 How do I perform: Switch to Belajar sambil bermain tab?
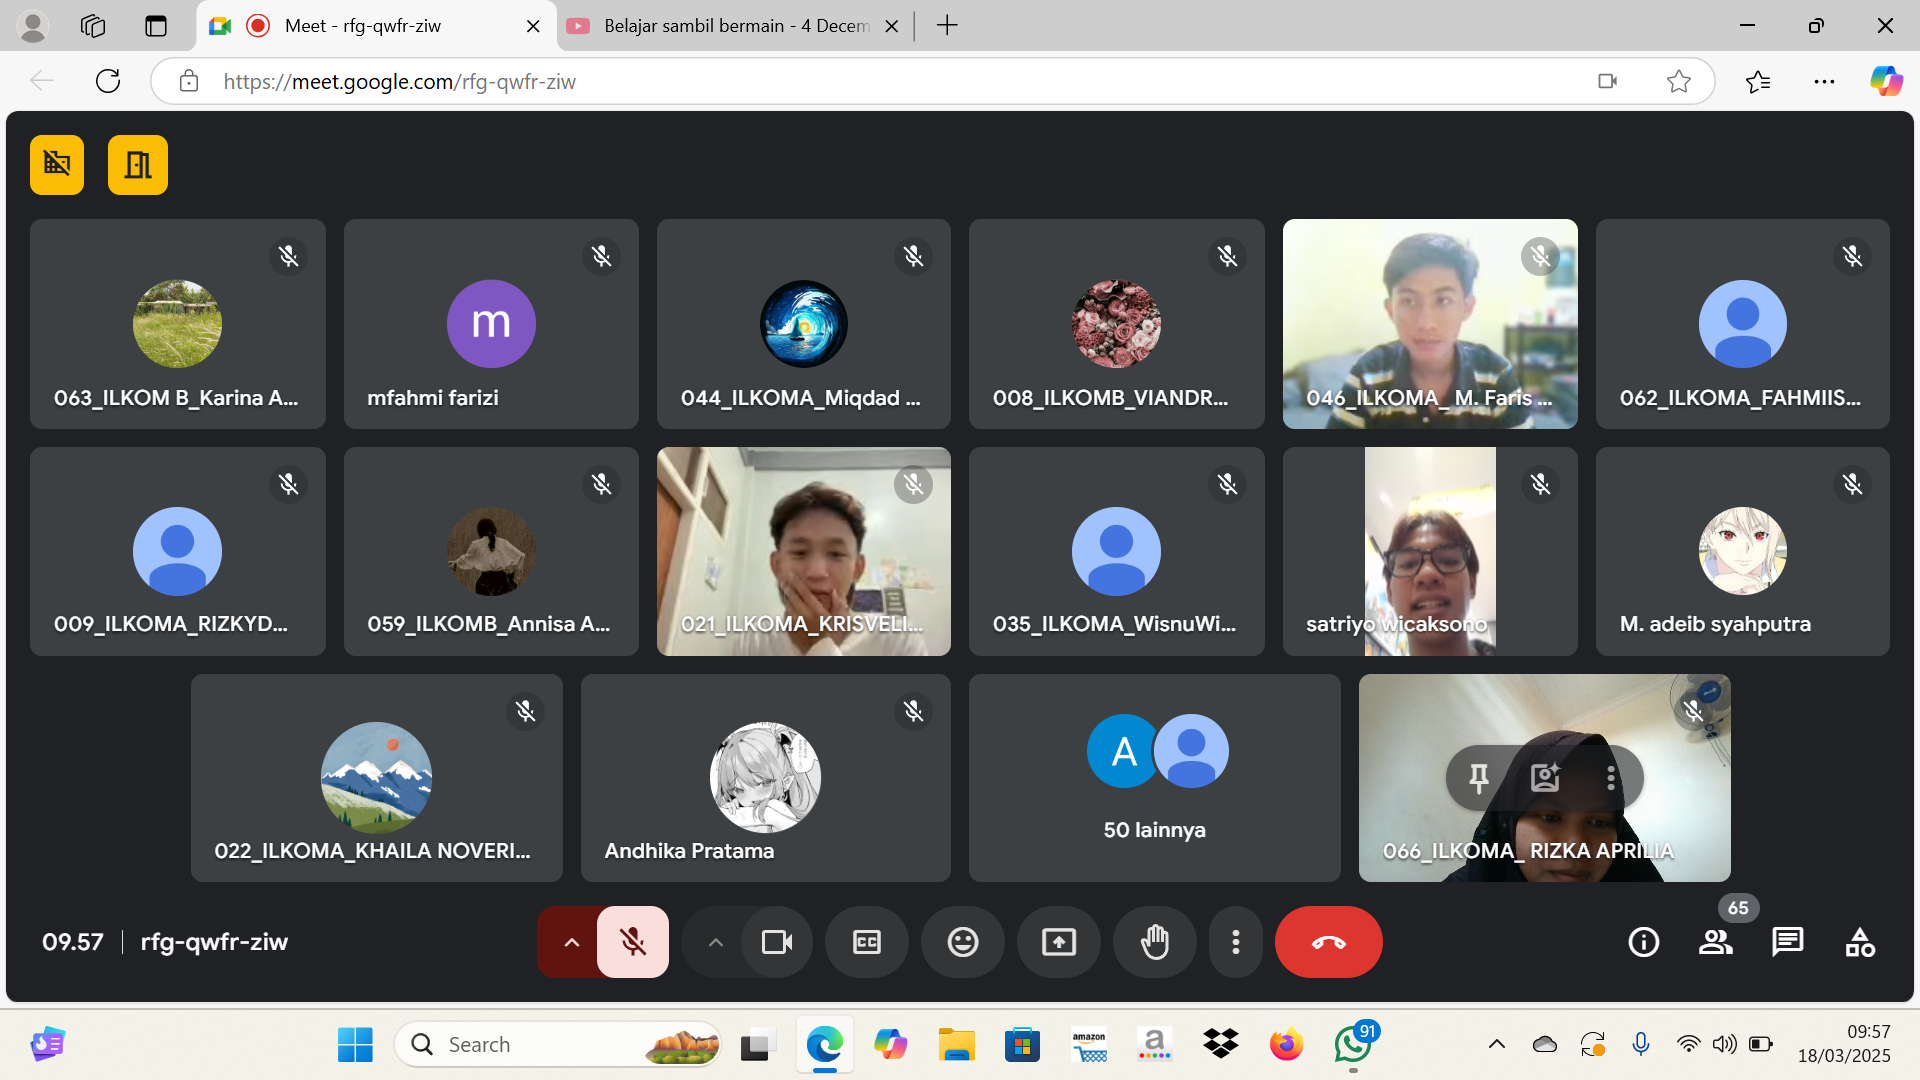click(735, 26)
